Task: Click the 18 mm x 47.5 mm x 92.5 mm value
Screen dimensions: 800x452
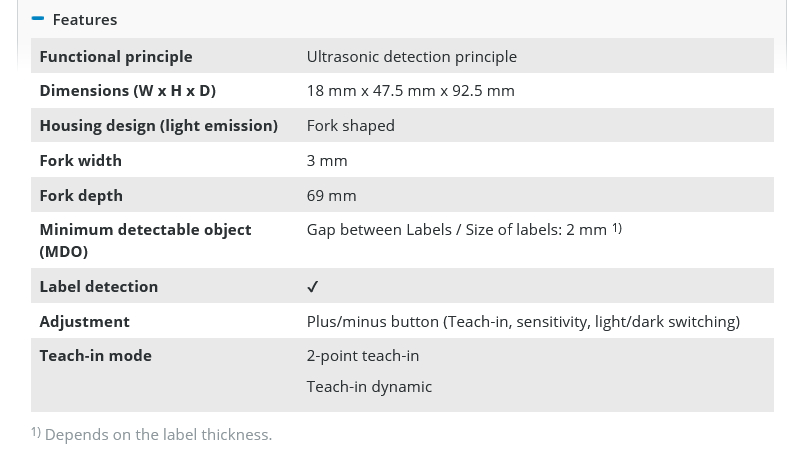Action: click(411, 90)
